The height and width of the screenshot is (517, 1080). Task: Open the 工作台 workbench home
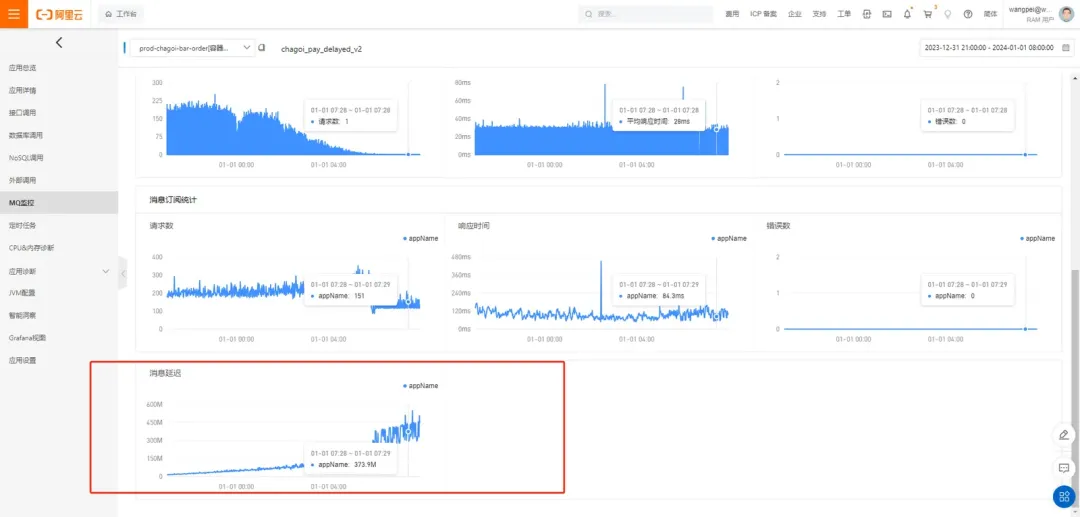click(121, 14)
